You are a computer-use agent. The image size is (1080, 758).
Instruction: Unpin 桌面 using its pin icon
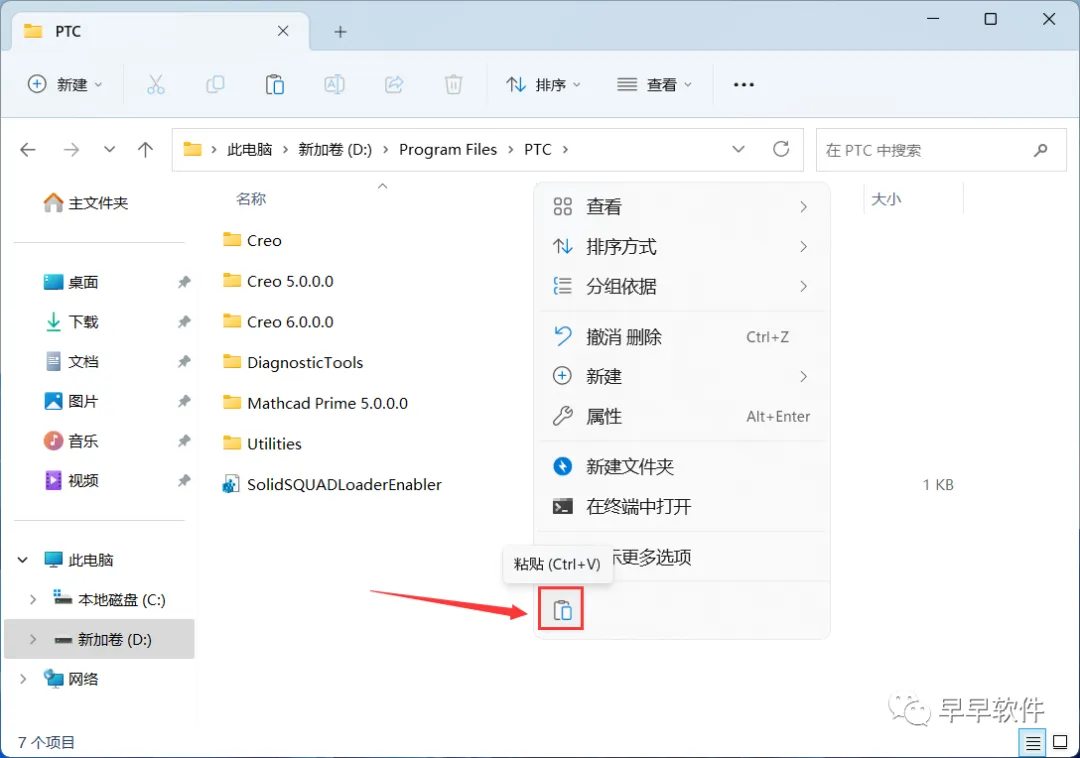pos(184,282)
